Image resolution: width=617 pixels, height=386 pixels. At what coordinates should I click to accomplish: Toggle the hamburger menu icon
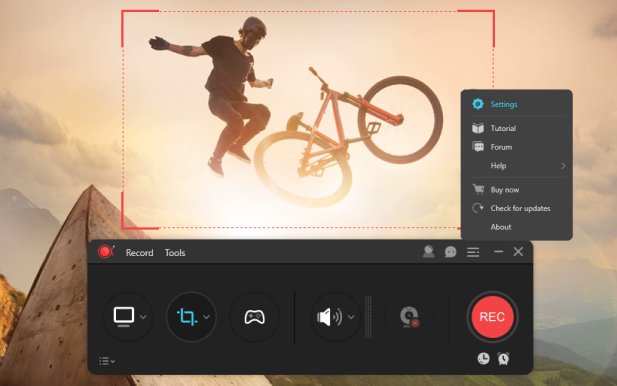click(473, 252)
